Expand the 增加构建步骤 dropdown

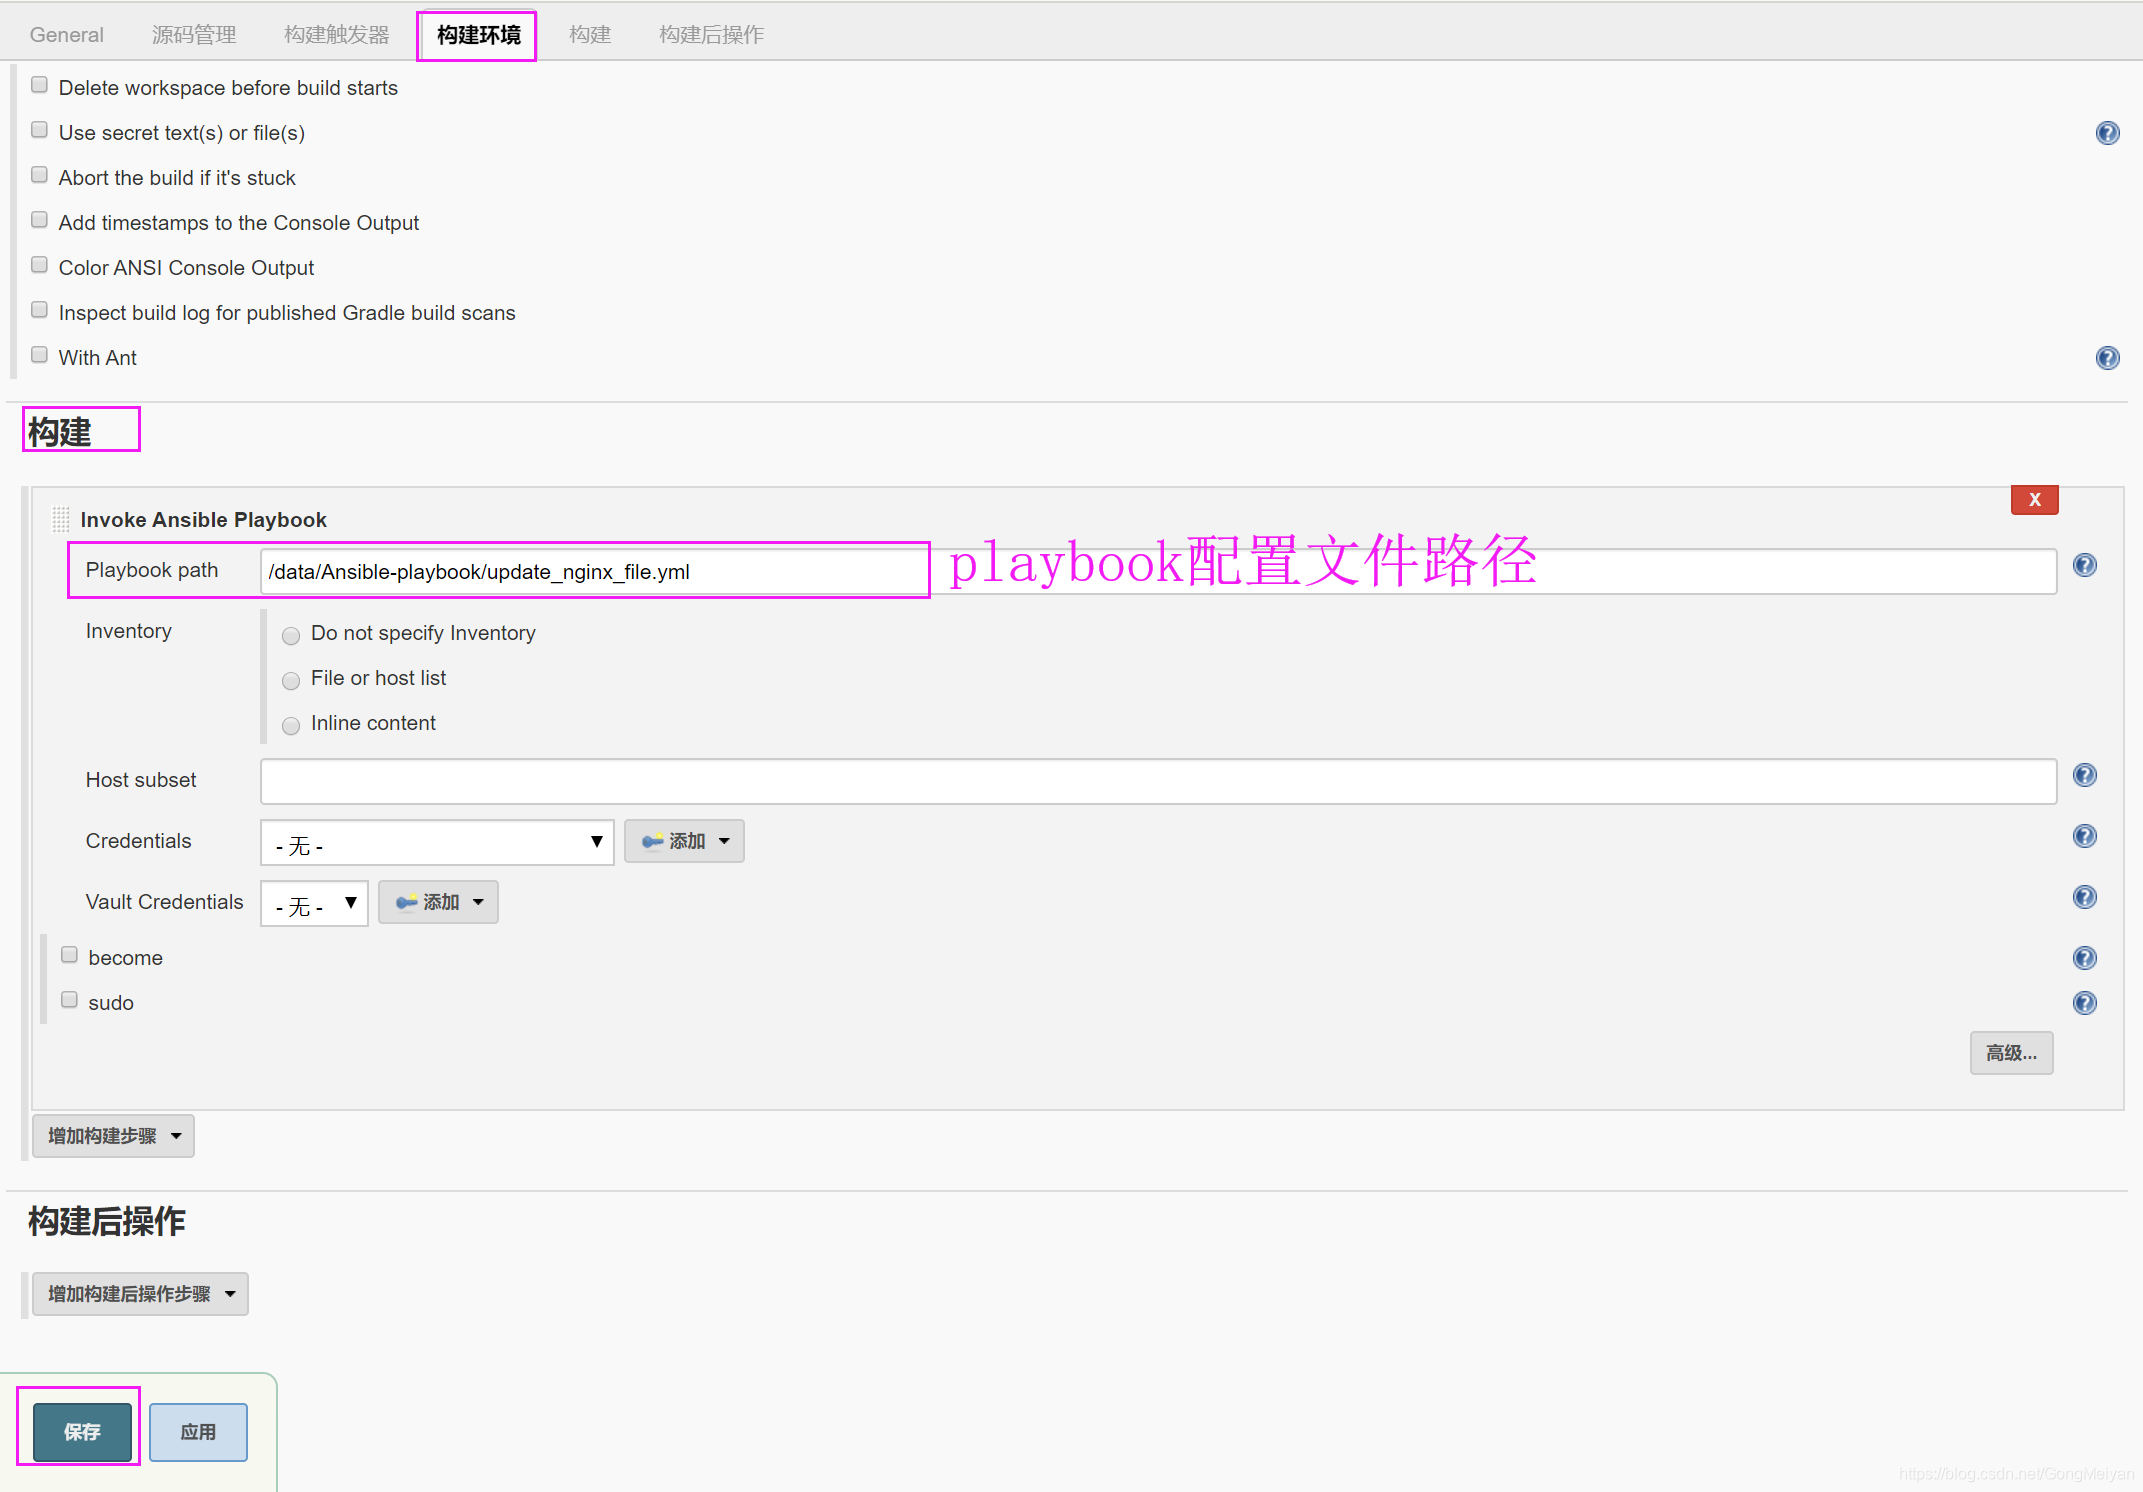point(113,1136)
